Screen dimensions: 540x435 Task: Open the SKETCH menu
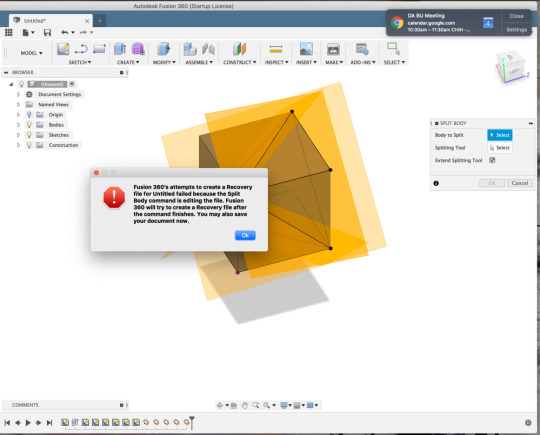pos(80,62)
